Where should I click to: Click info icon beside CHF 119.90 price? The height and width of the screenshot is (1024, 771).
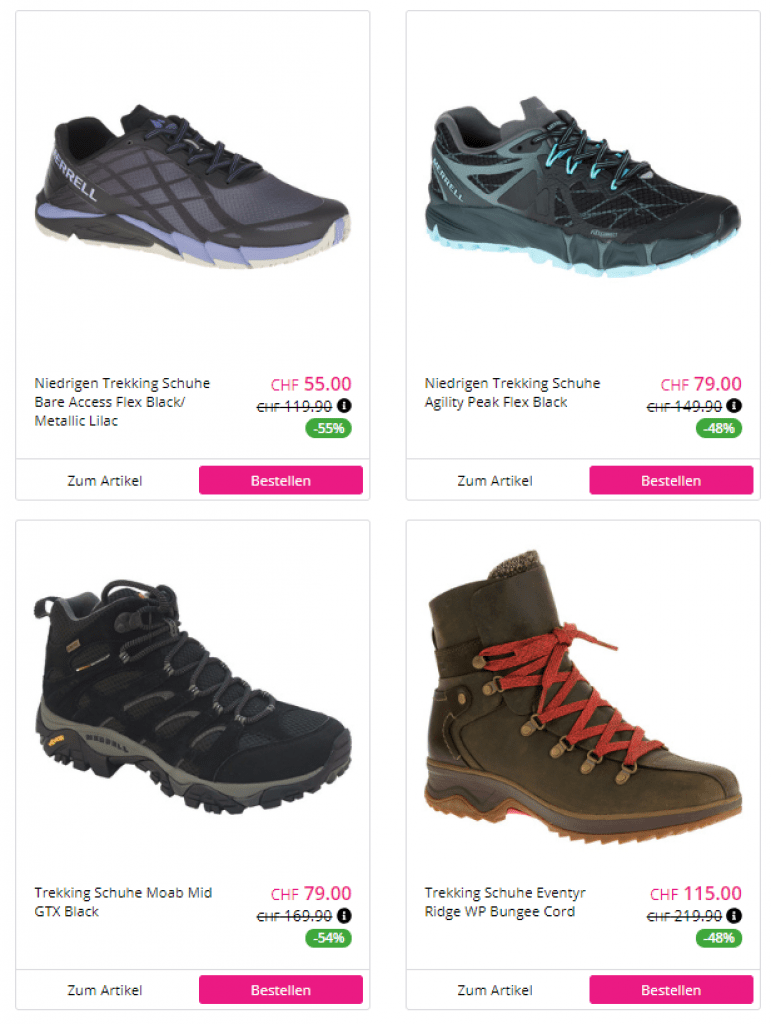(344, 406)
